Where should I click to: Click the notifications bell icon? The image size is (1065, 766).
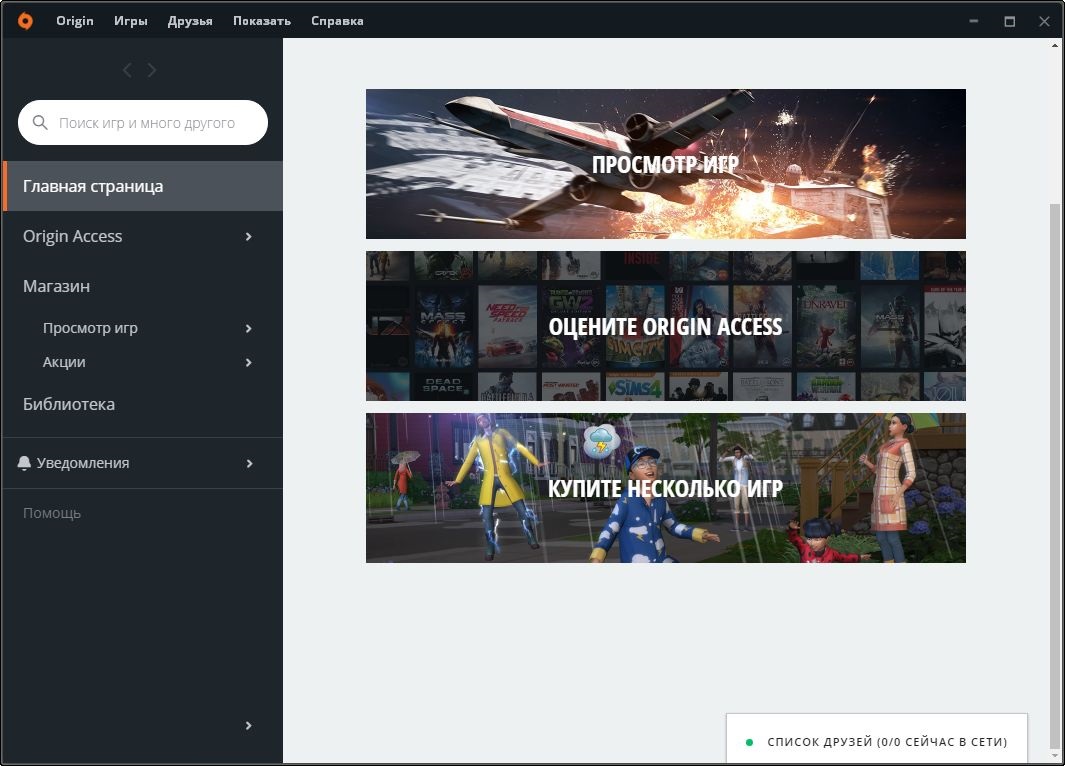(x=24, y=463)
